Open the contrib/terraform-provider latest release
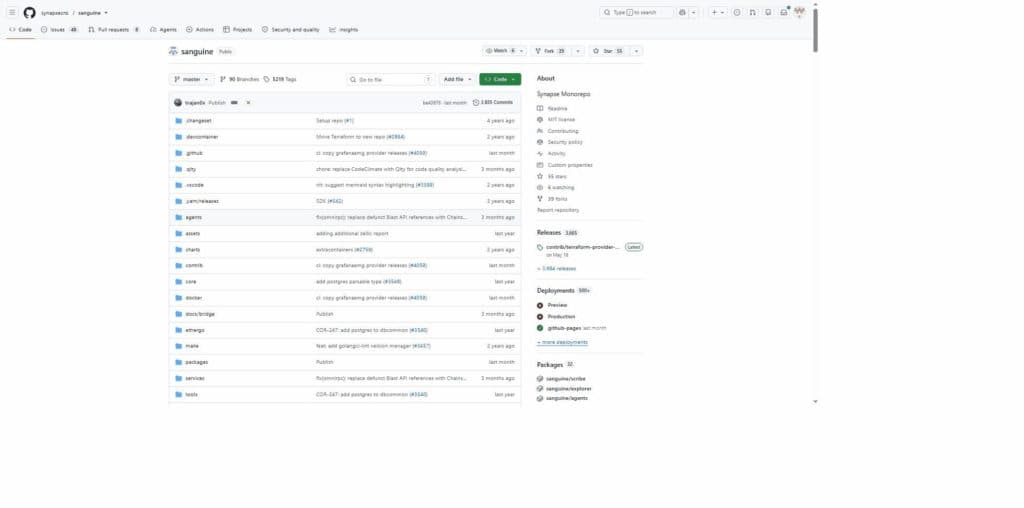Viewport: 1024px width, 508px height. [583, 247]
